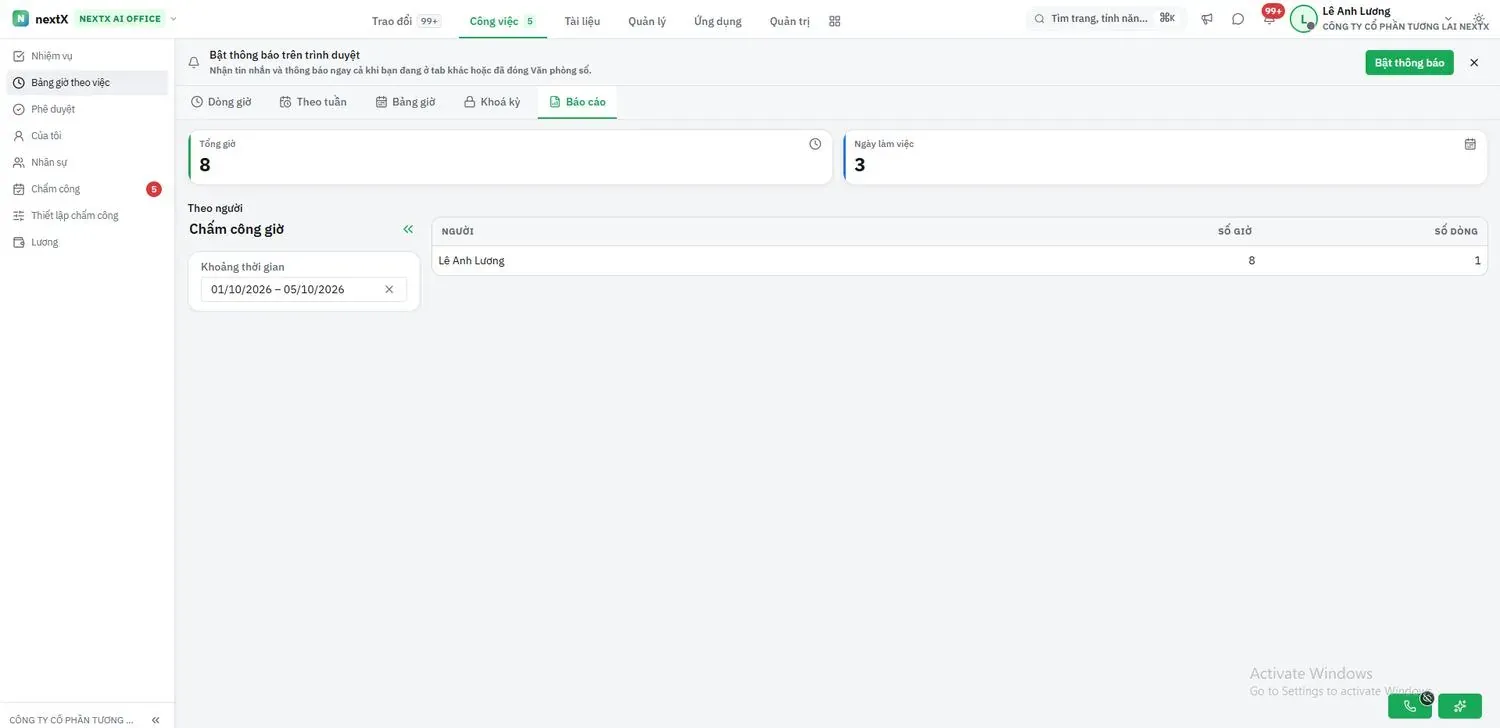Collapse the Chấm công giờ filter panel

[408, 229]
